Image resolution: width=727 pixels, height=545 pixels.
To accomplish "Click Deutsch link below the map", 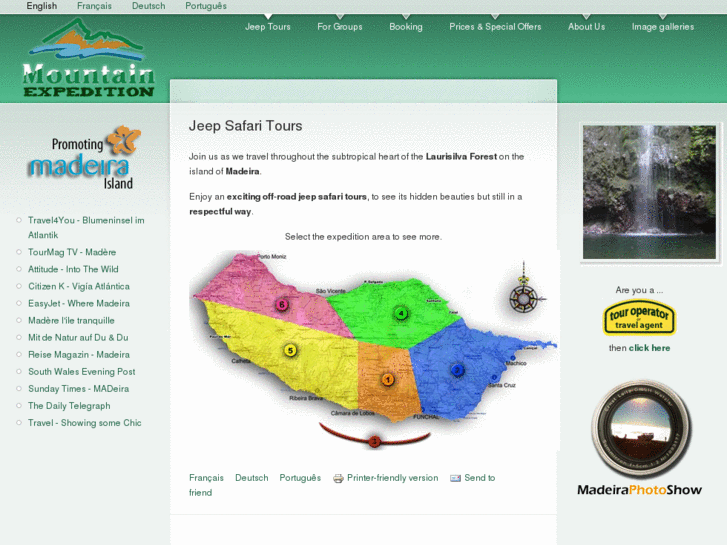I will [x=252, y=478].
